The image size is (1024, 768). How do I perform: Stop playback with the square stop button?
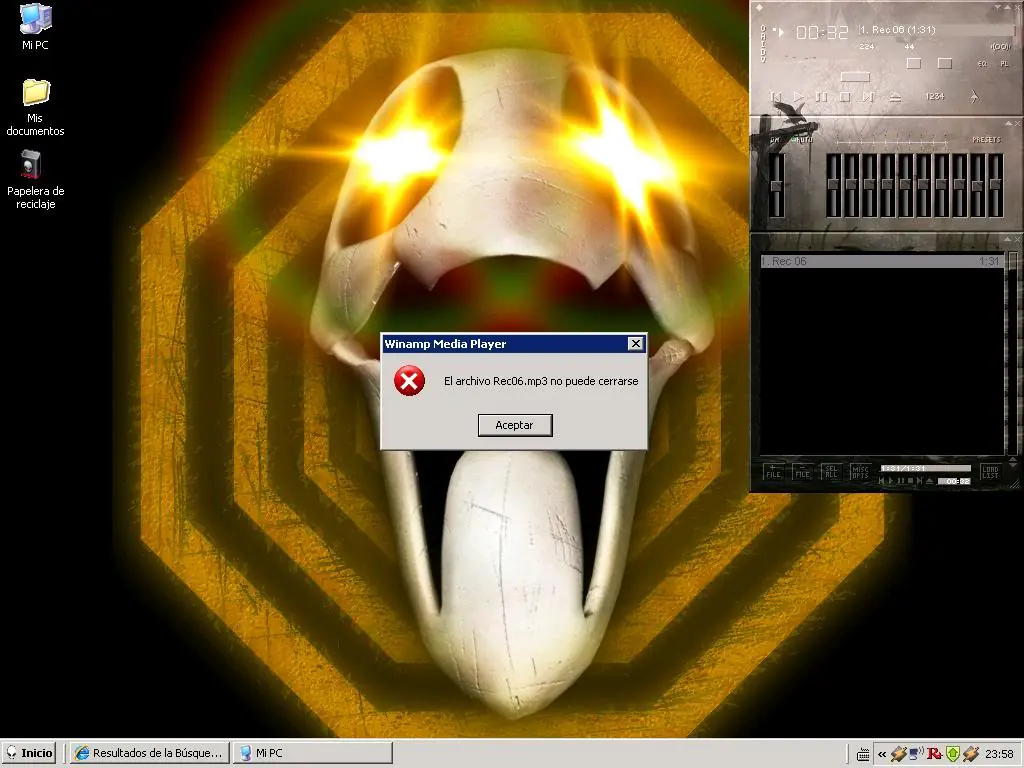pyautogui.click(x=844, y=97)
